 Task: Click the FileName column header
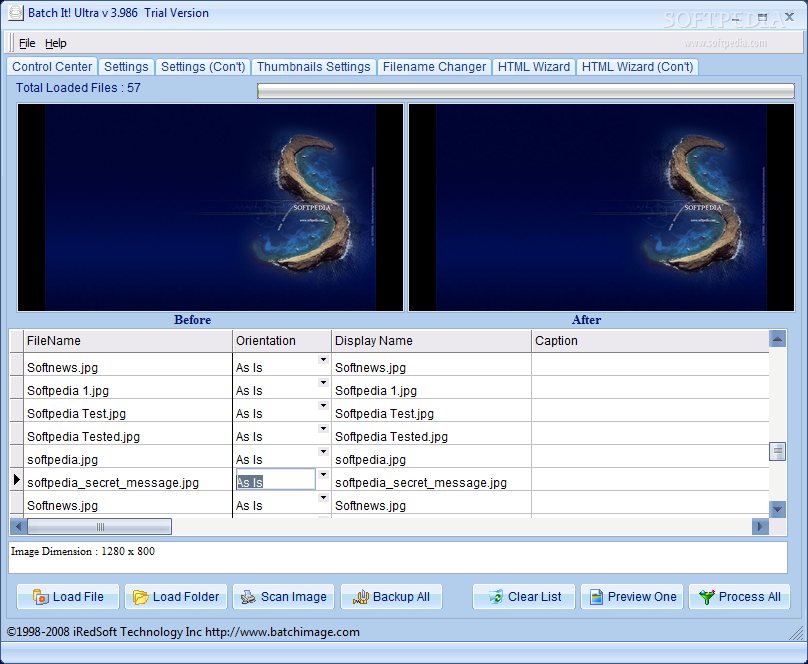128,341
